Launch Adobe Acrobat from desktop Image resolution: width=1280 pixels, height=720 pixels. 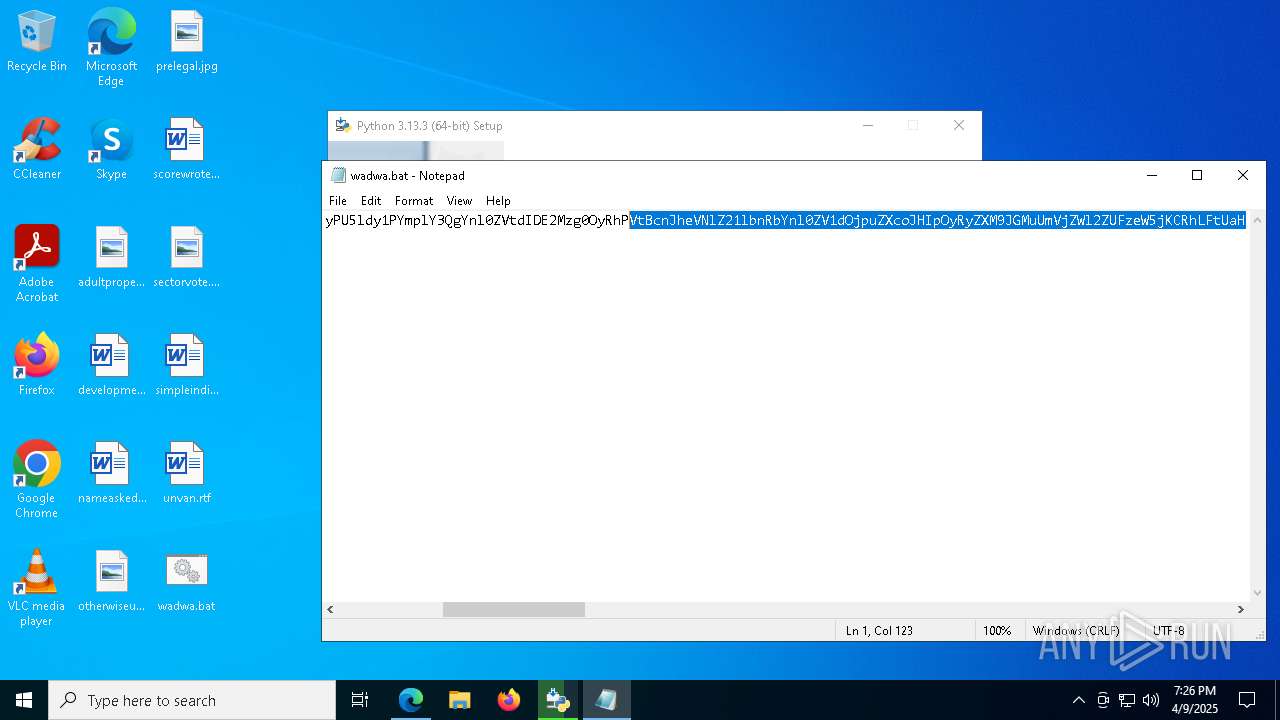click(x=37, y=265)
